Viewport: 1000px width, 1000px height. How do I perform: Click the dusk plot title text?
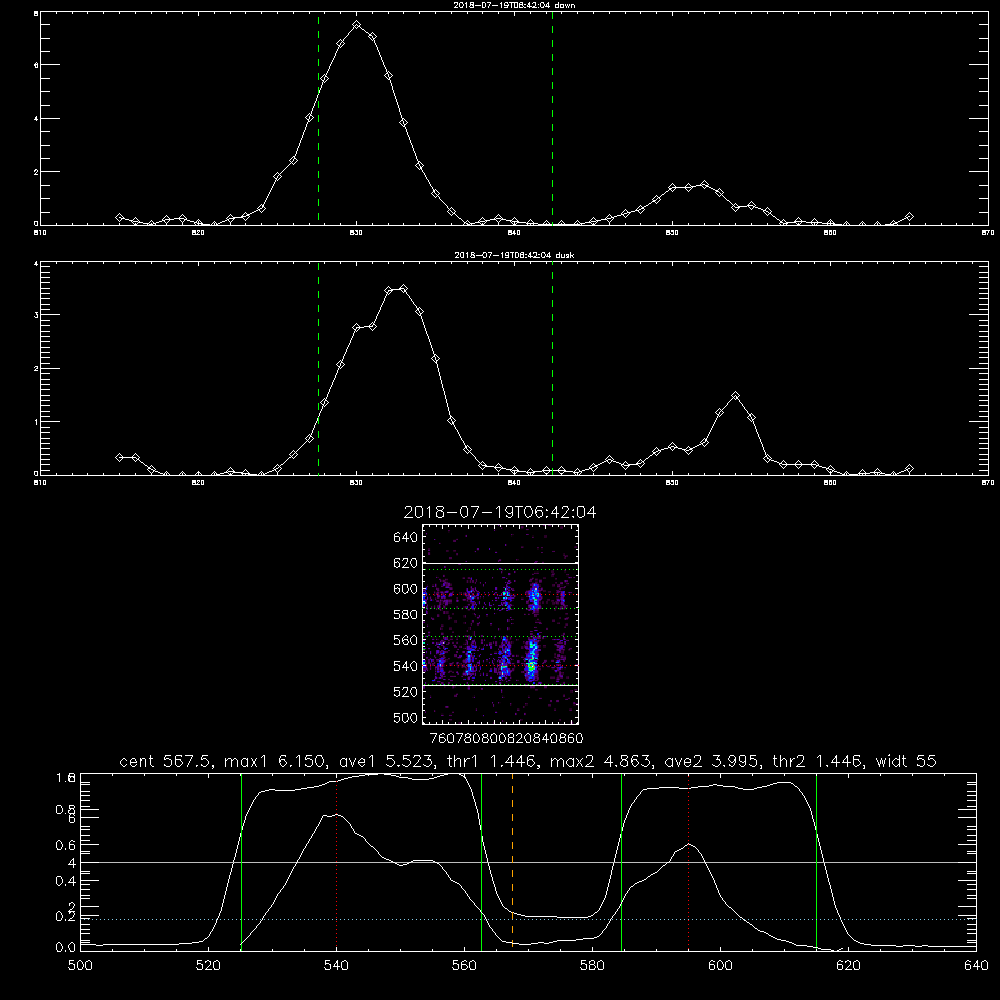point(514,255)
